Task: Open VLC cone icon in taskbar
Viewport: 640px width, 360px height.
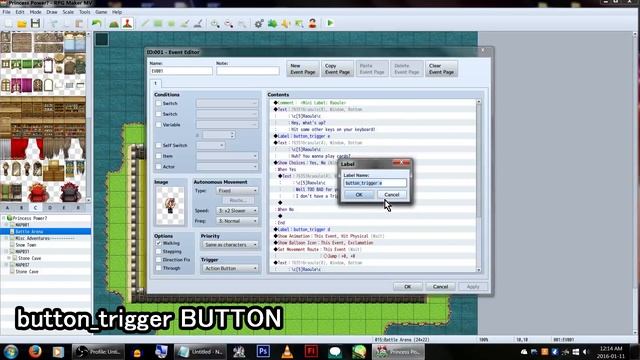Action: coord(287,351)
